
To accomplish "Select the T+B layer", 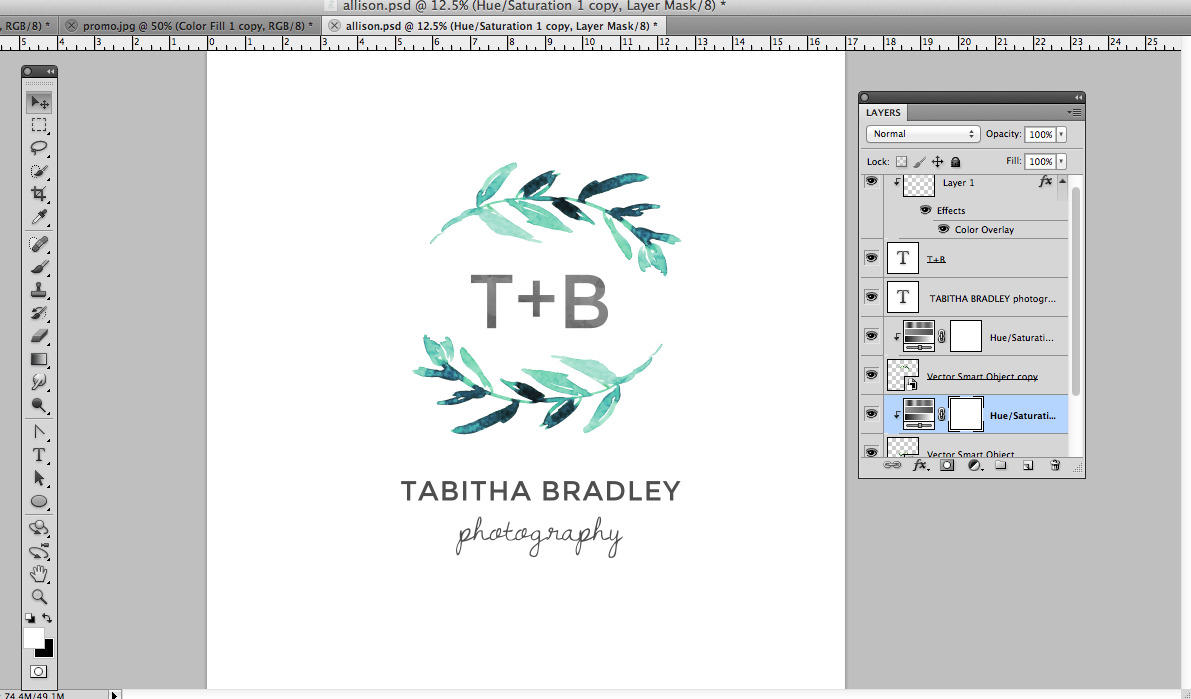I will coord(976,258).
